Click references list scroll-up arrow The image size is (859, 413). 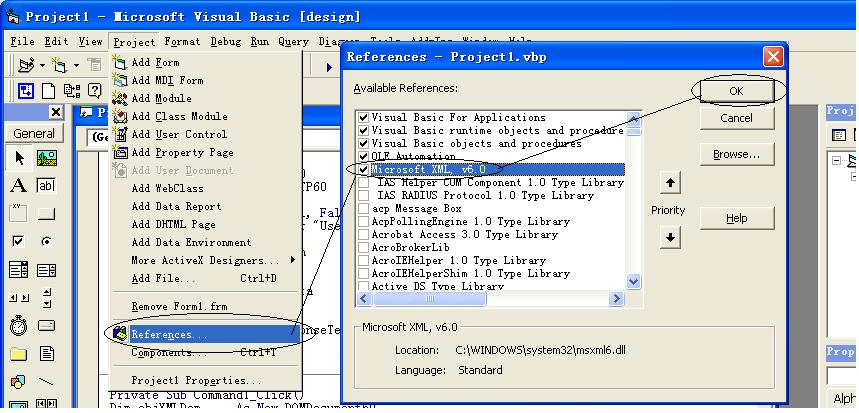(x=634, y=118)
